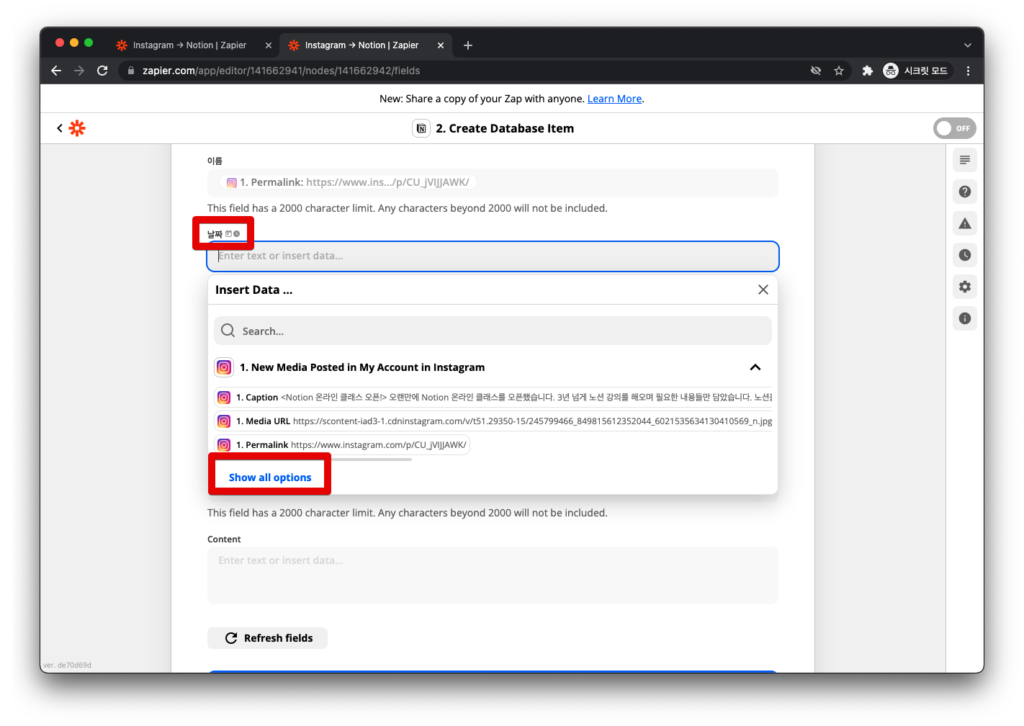This screenshot has width=1024, height=726.
Task: Open the Chrome tab list dropdown arrow
Action: click(967, 45)
